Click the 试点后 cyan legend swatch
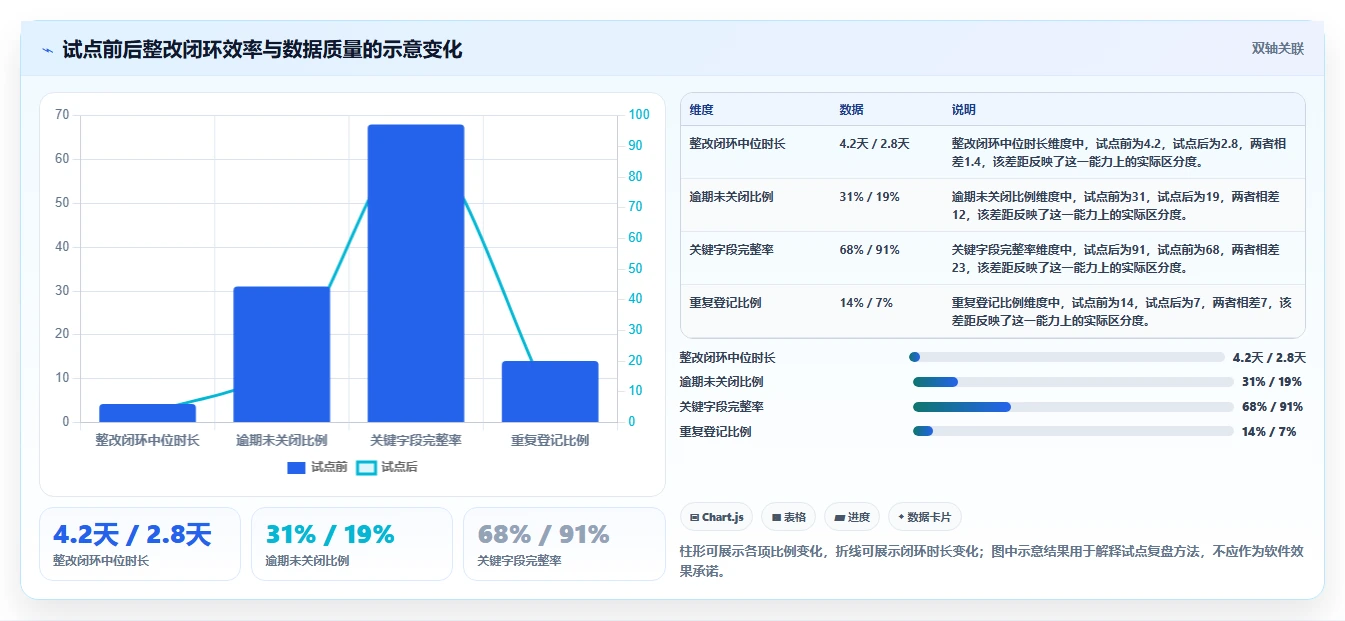Viewport: 1345px width, 621px height. click(x=367, y=467)
